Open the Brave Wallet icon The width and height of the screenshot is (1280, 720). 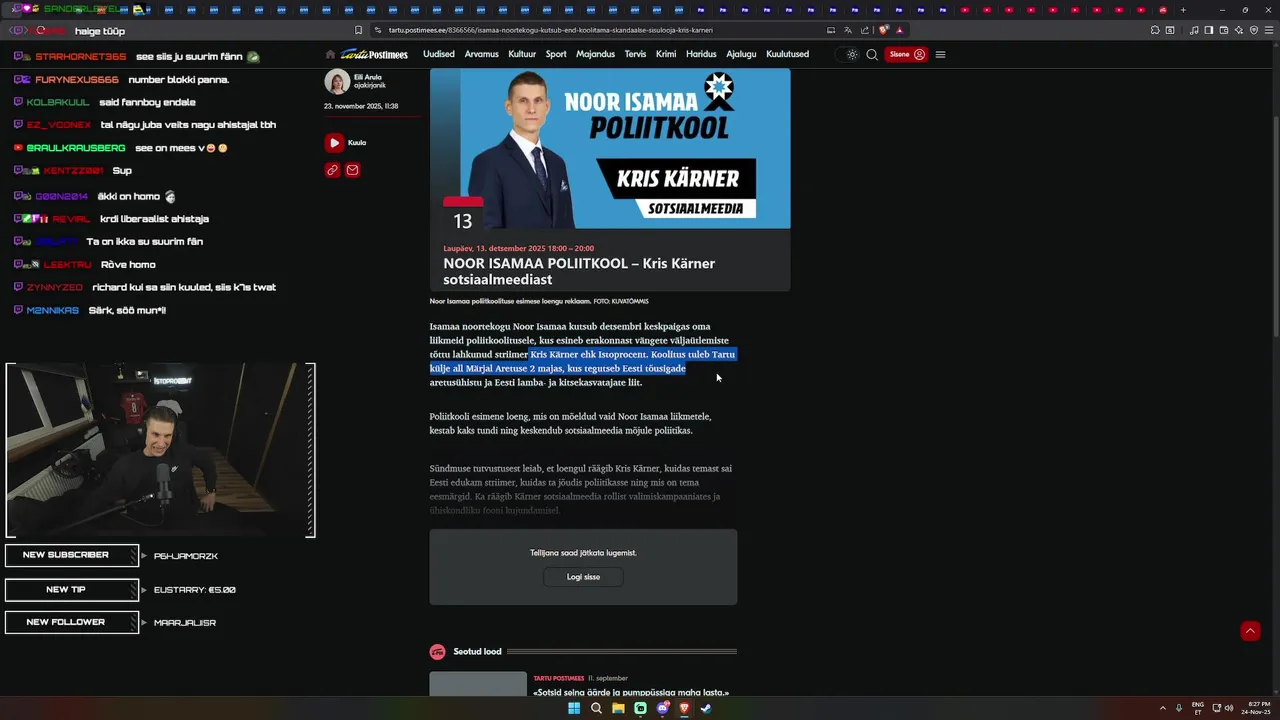(x=1224, y=30)
